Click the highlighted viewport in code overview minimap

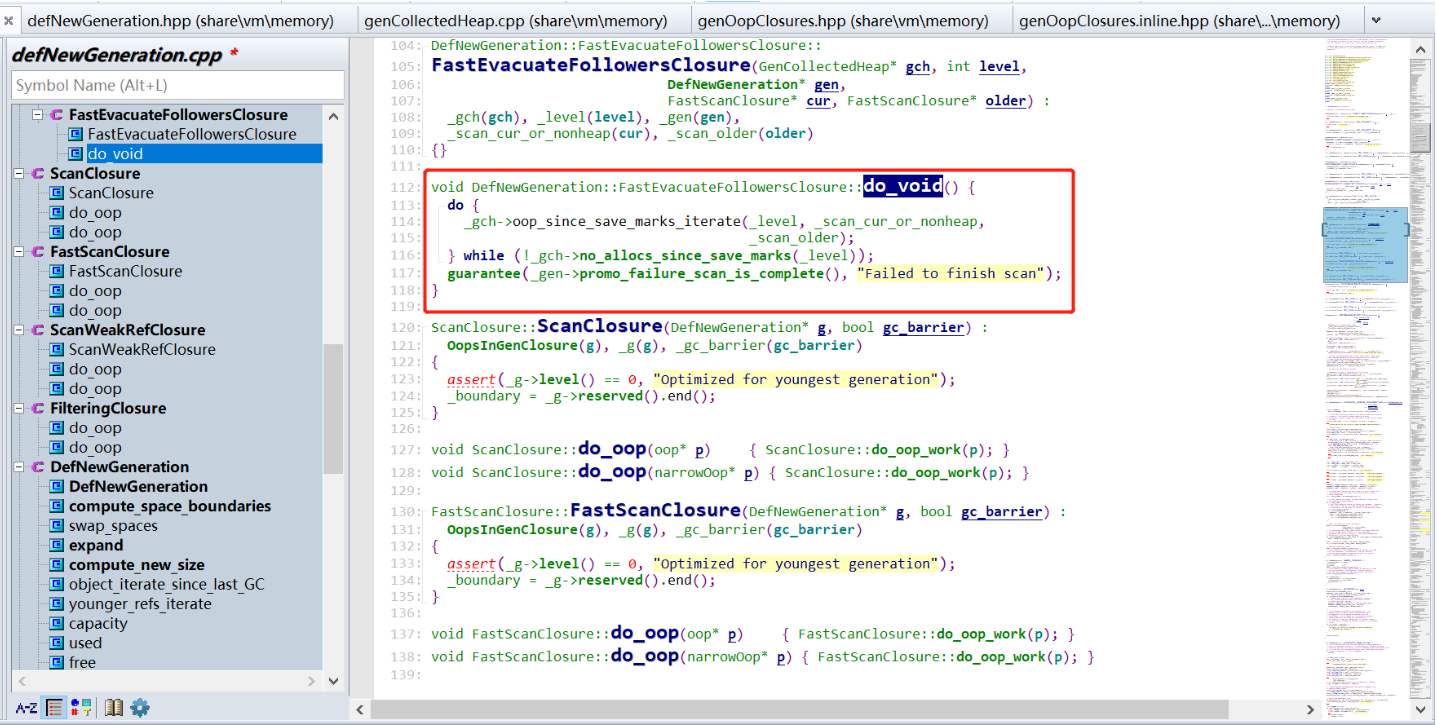[x=1365, y=245]
